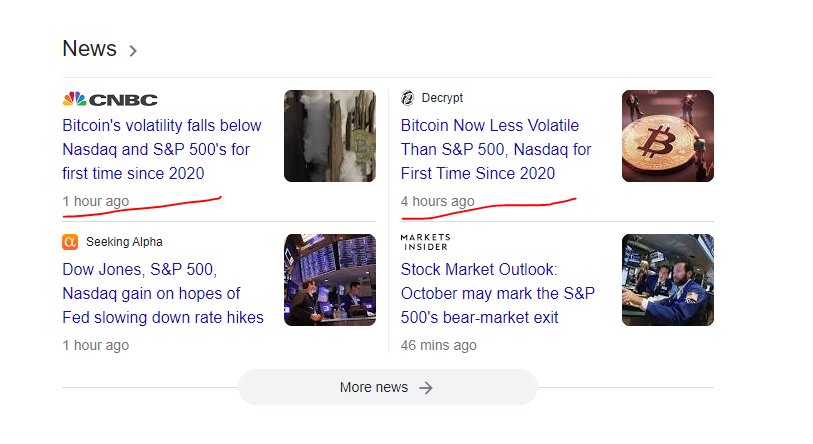Open Stock Market Outlook October article
The height and width of the screenshot is (444, 813).
pos(498,294)
